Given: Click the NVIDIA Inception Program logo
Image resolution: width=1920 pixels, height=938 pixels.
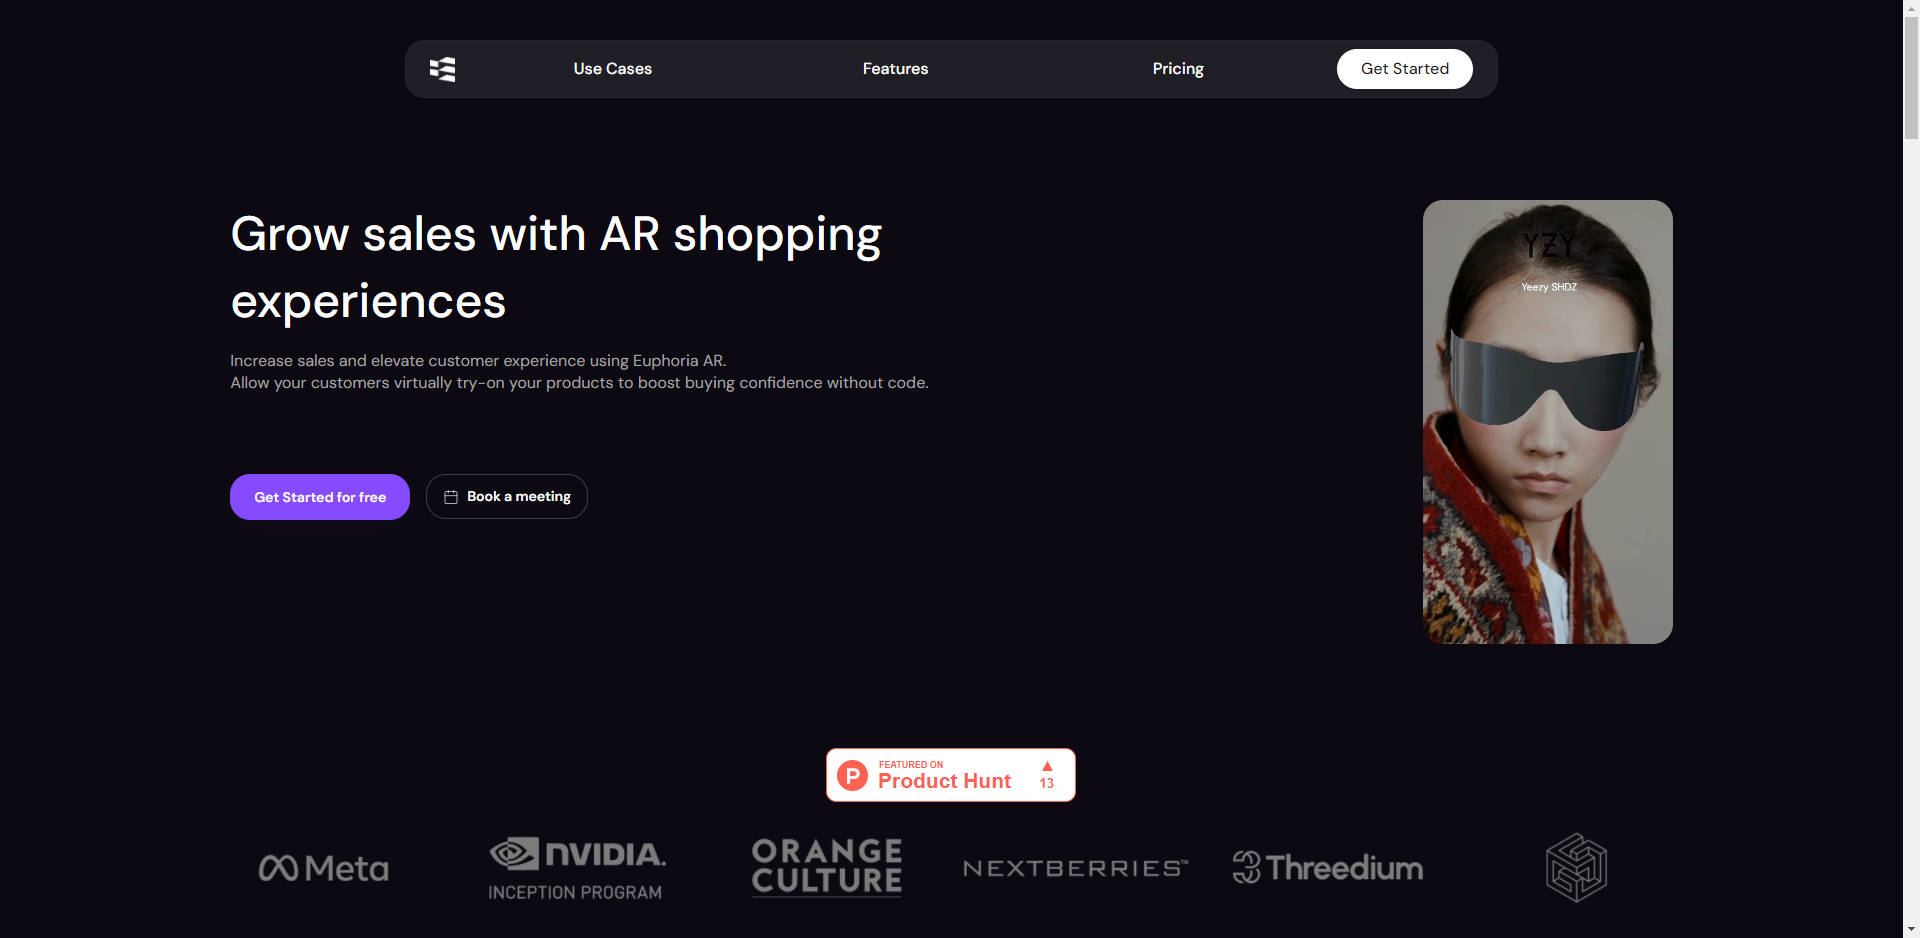Looking at the screenshot, I should (x=576, y=867).
